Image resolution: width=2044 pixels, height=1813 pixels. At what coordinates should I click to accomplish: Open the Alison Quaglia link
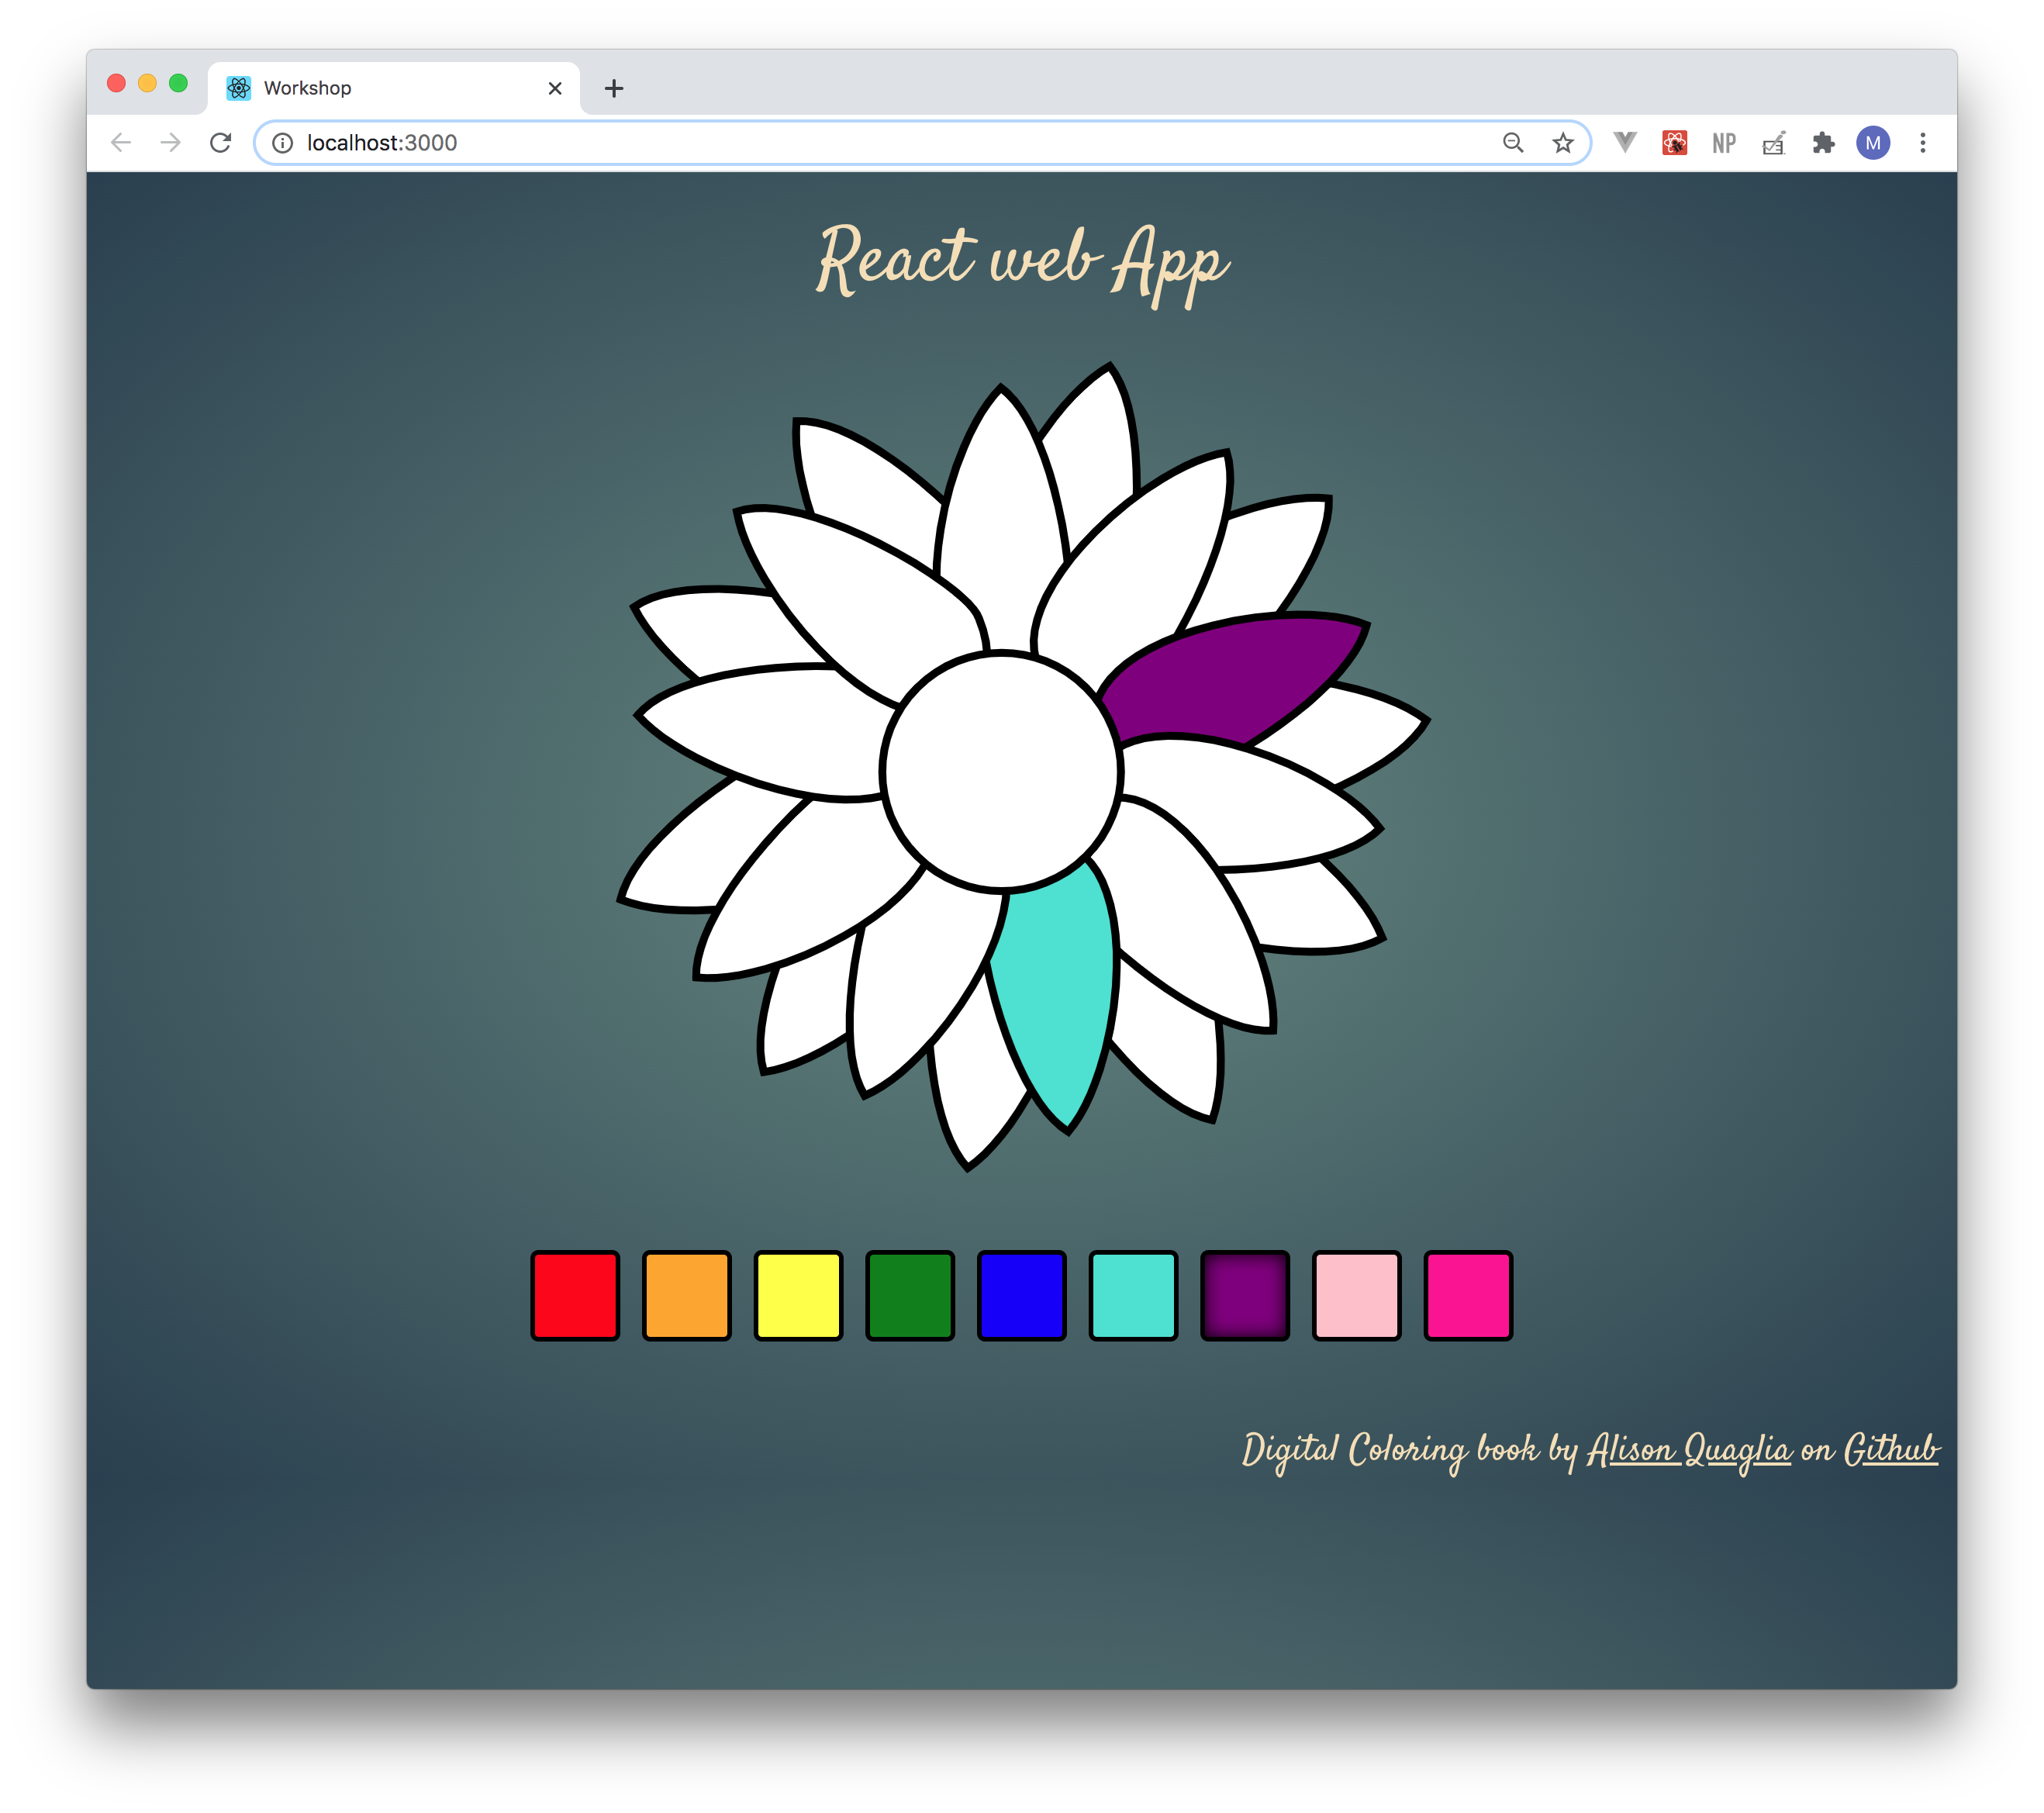coord(1689,1450)
